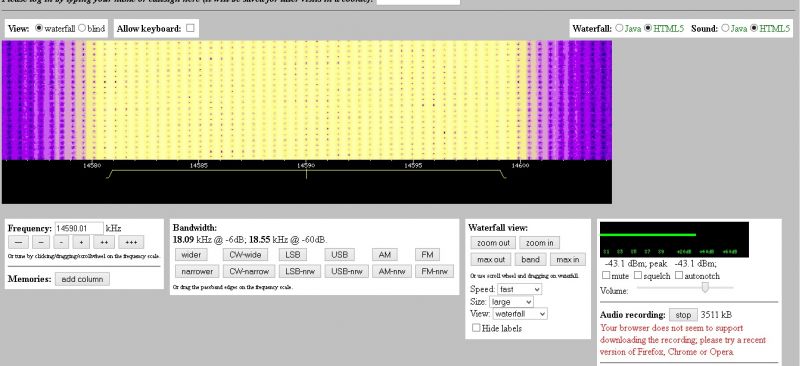
Task: Select Java for Sound output
Action: pos(725,28)
